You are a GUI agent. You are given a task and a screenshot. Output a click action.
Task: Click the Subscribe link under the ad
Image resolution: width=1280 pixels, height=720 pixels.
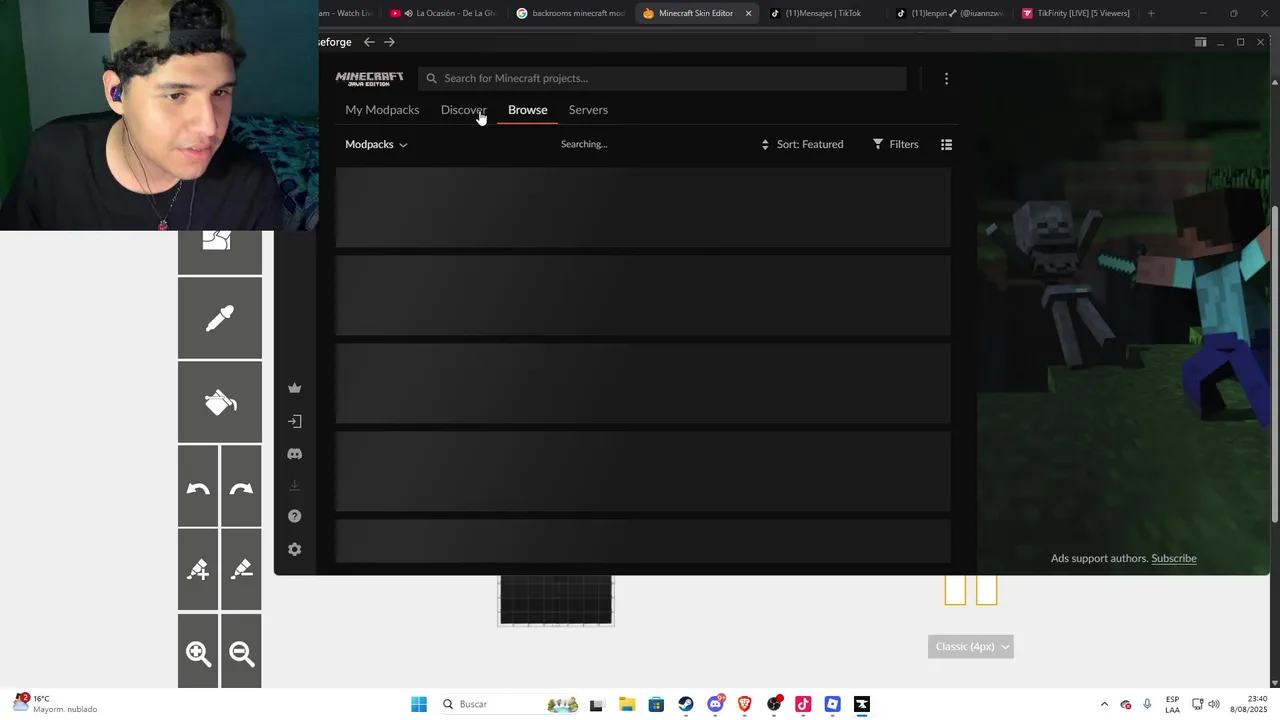click(x=1174, y=558)
